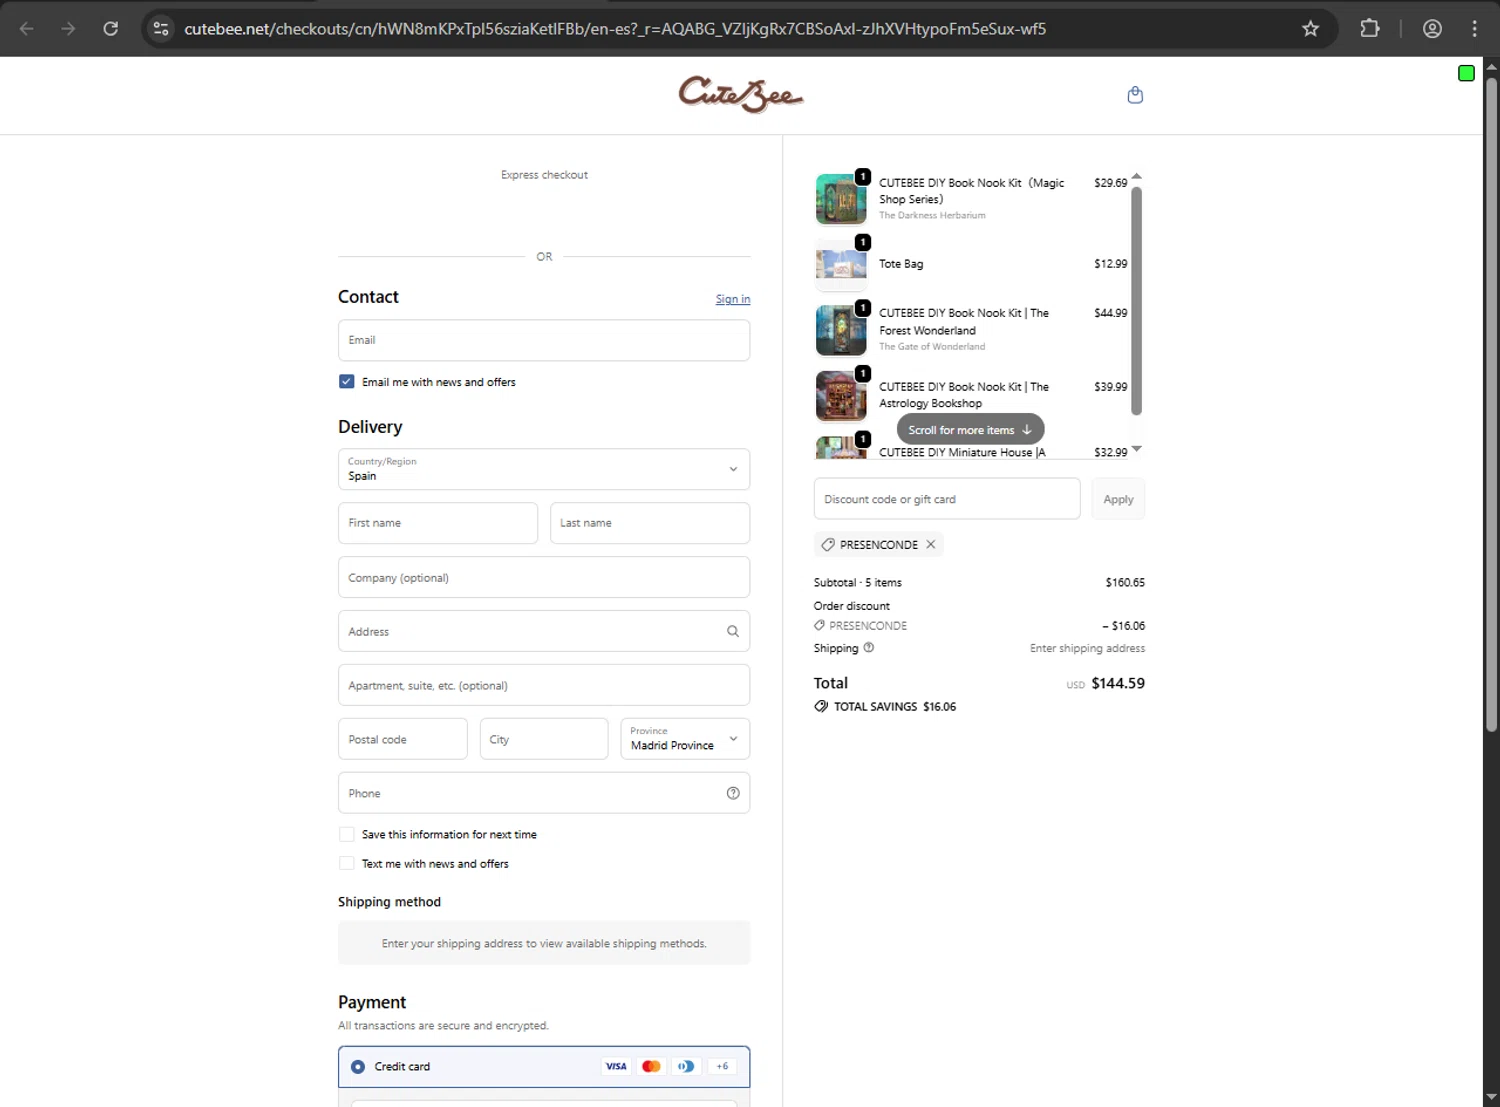
Task: Click the address search magnifier icon
Action: 733,631
